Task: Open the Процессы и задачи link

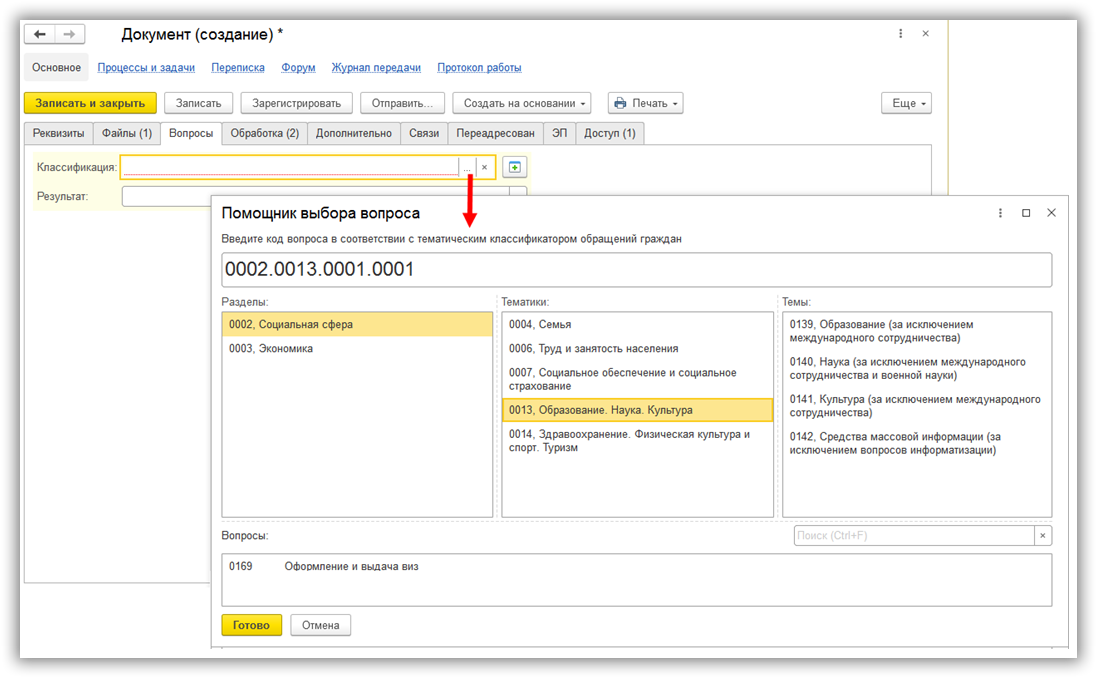Action: click(146, 68)
